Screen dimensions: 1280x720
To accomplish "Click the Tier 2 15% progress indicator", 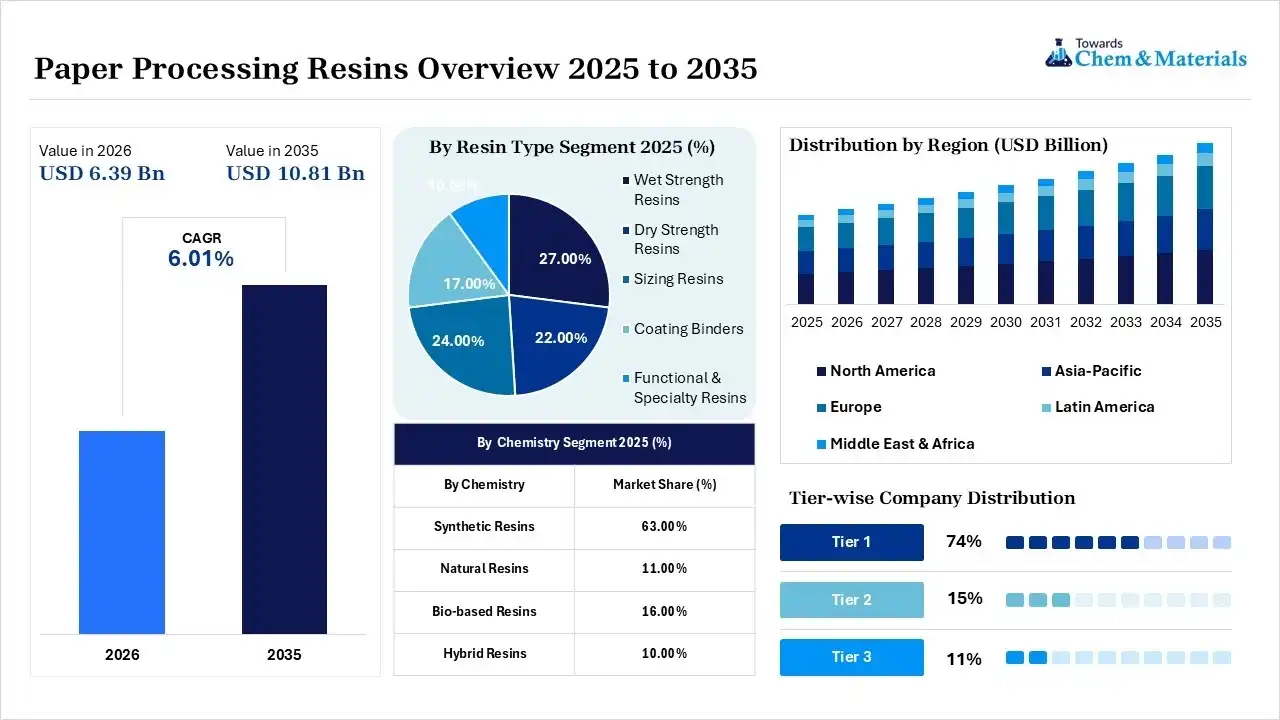I will pyautogui.click(x=1118, y=600).
